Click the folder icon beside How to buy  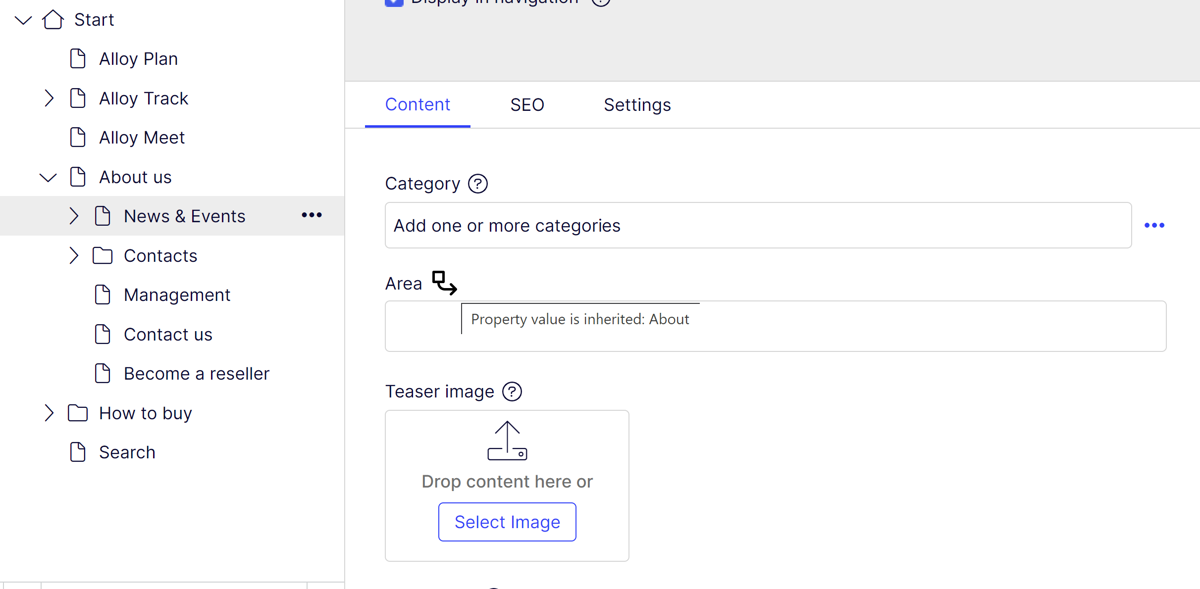click(77, 412)
